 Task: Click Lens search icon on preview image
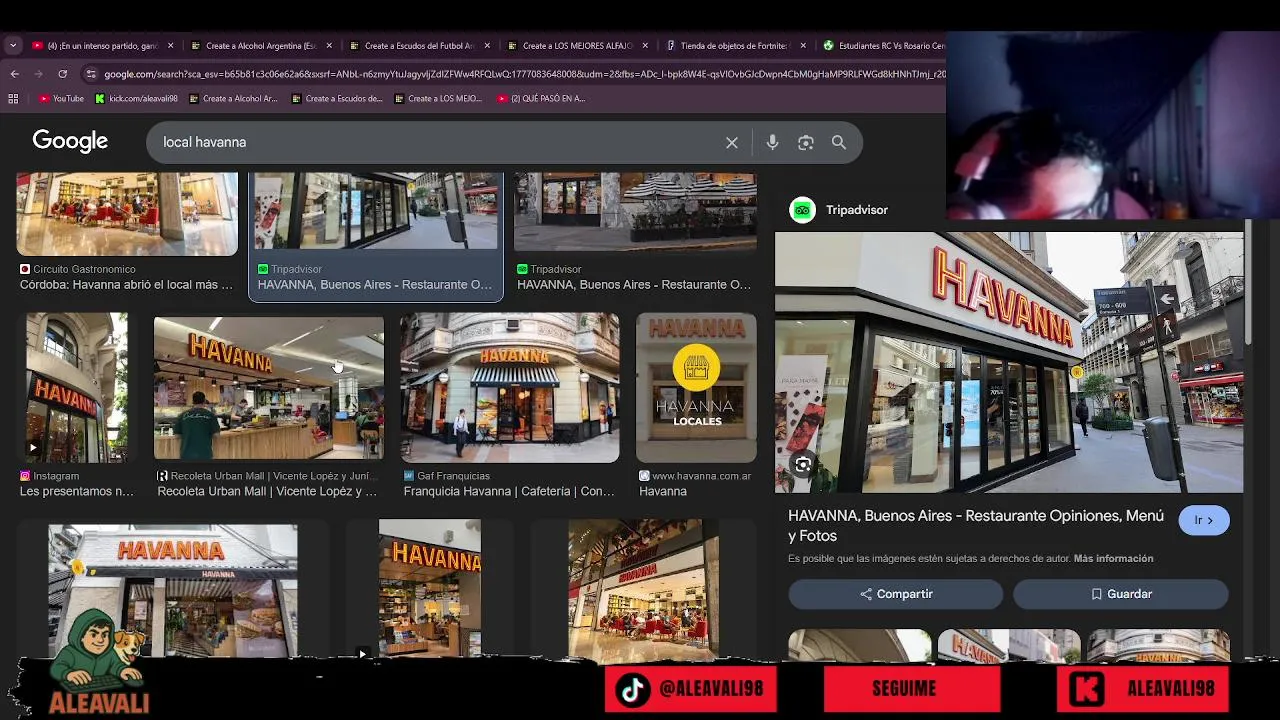tap(803, 465)
